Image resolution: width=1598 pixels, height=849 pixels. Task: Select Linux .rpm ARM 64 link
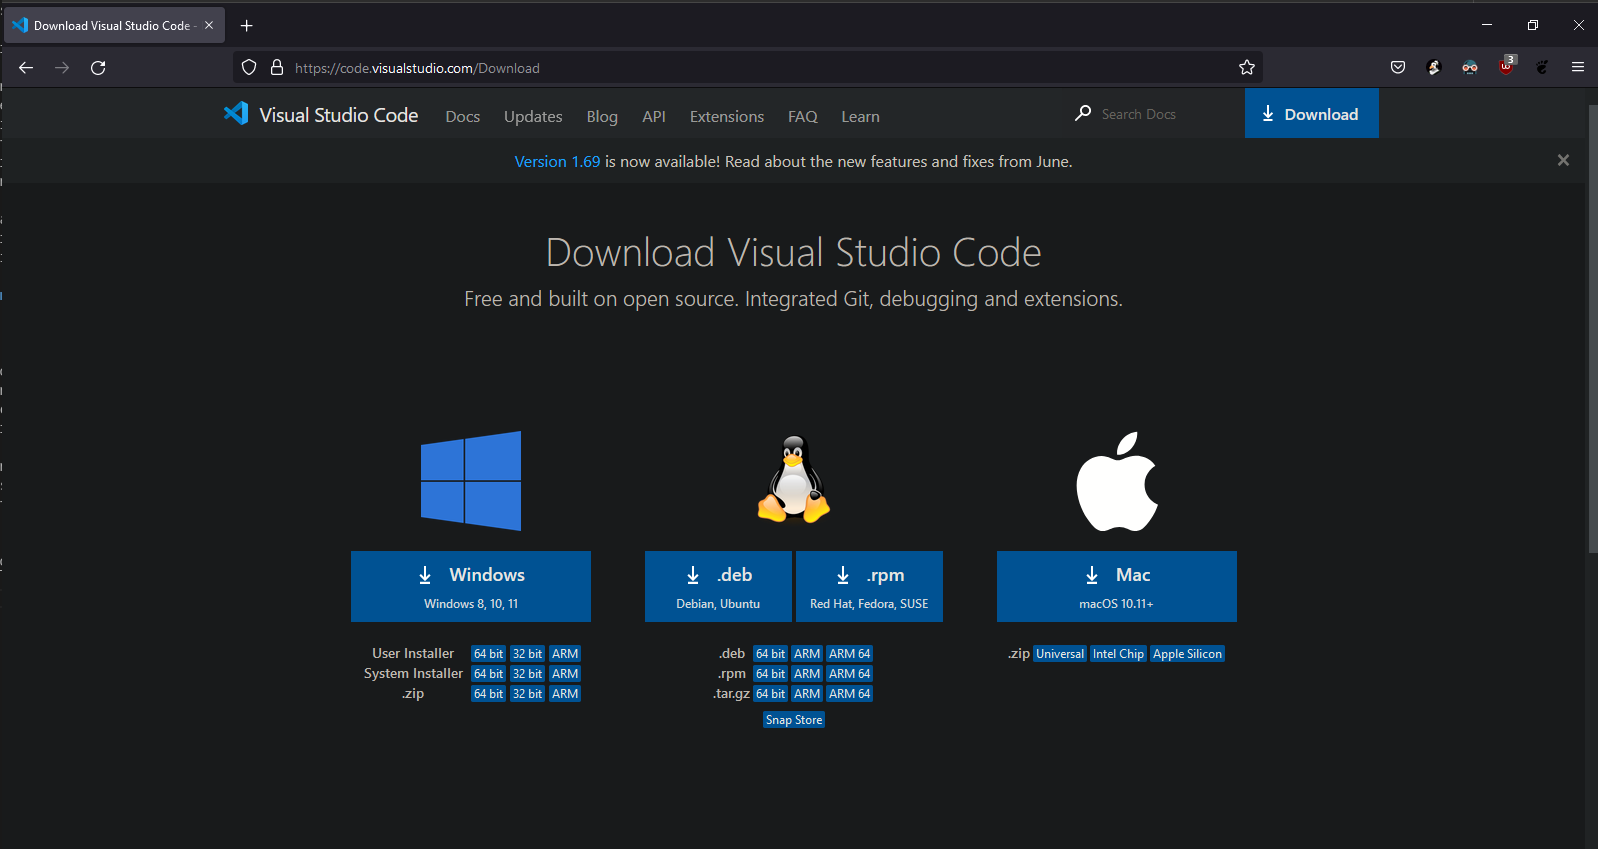point(850,674)
